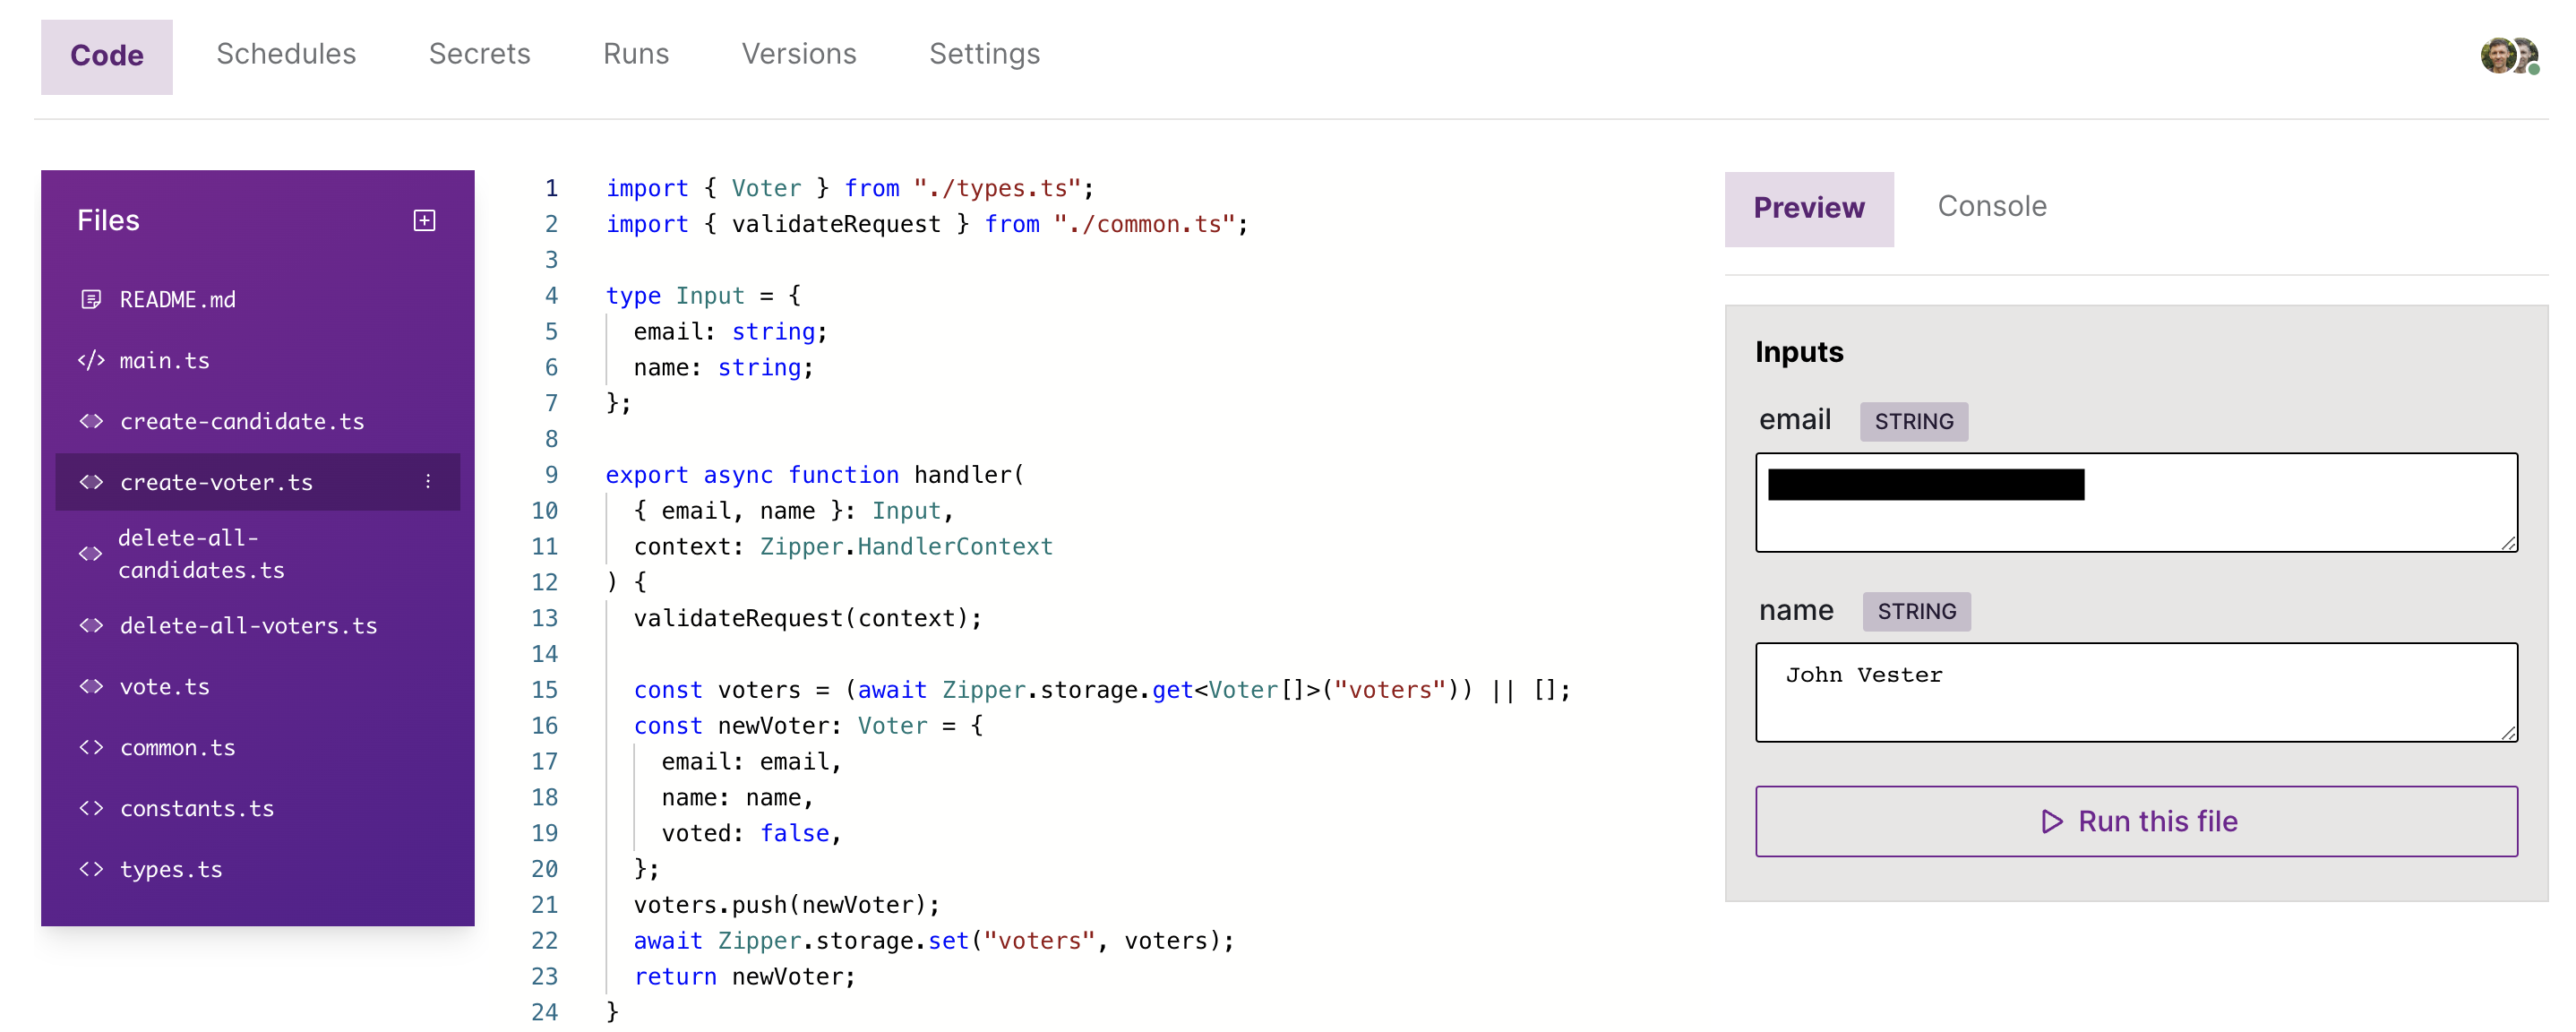Click the name input text field
Viewport: 2576px width, 1032px height.
(x=2135, y=692)
